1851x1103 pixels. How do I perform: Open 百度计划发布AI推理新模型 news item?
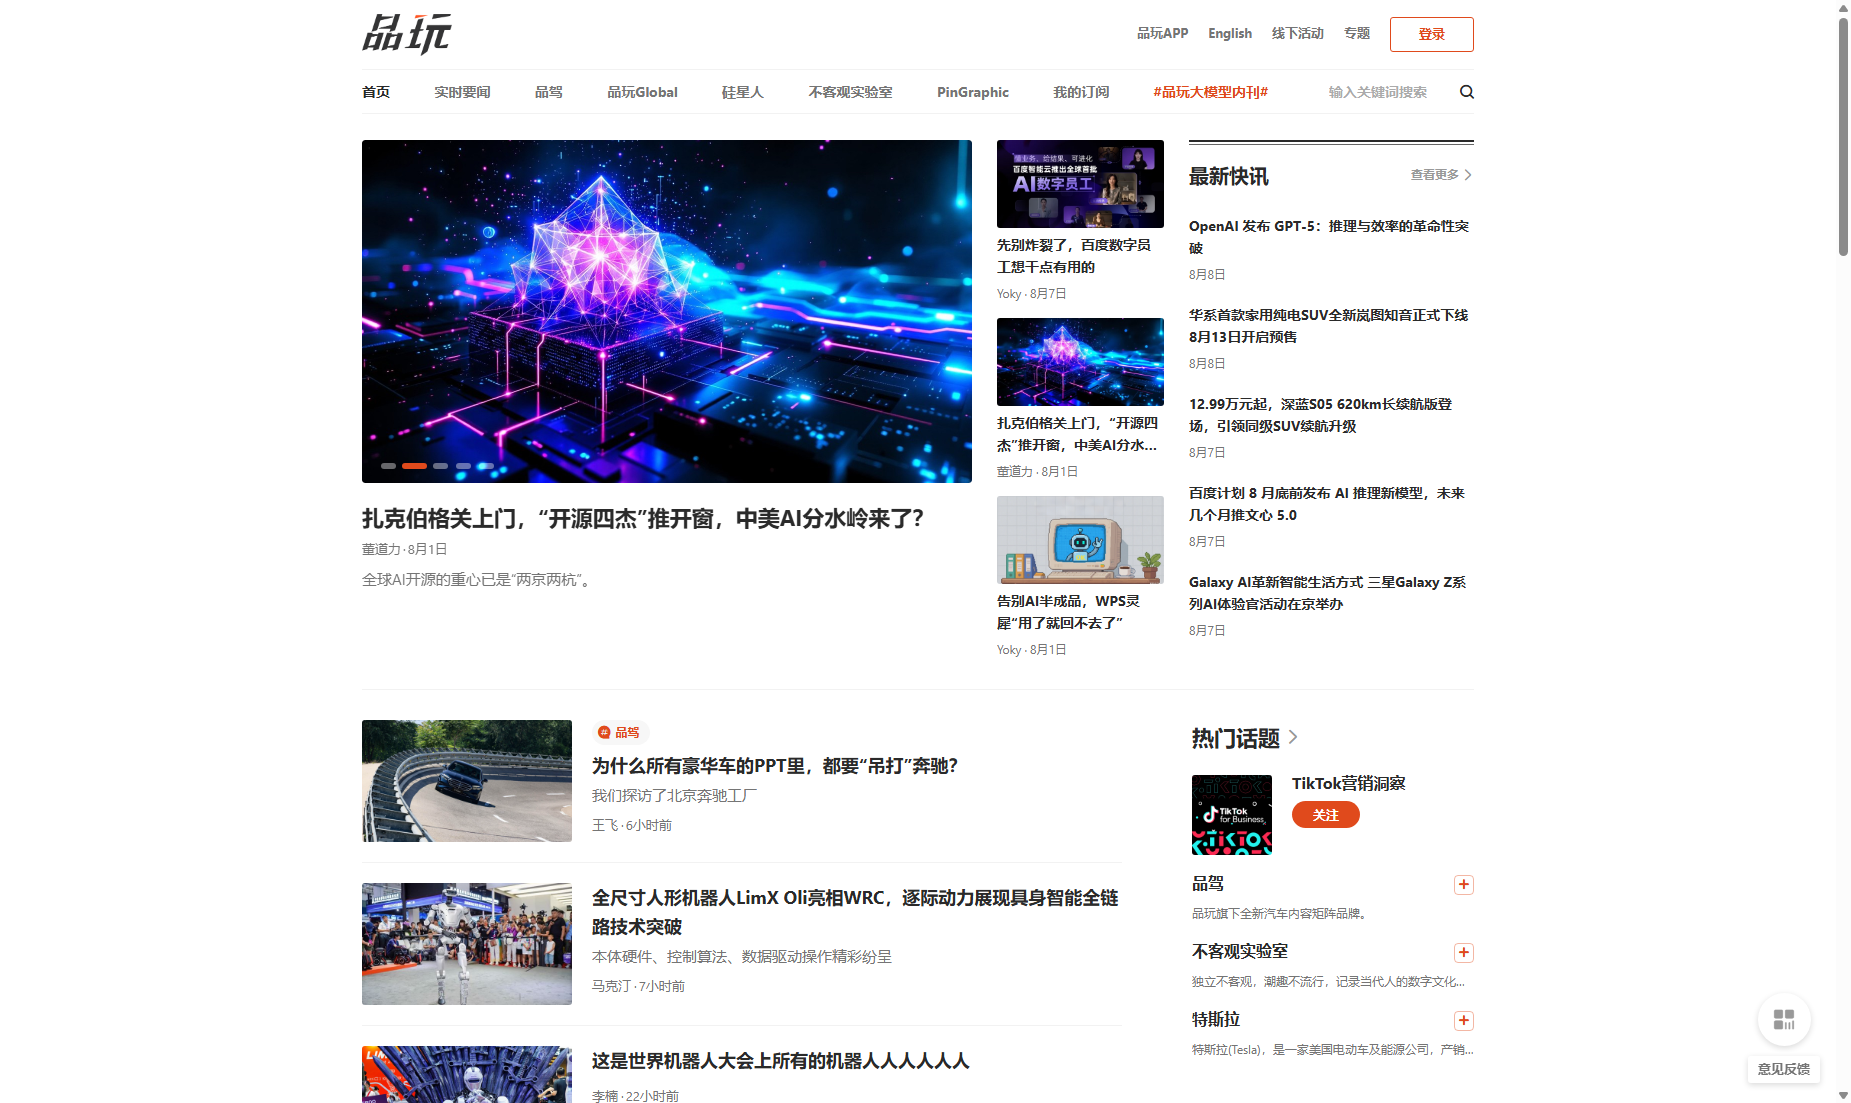[x=1327, y=504]
